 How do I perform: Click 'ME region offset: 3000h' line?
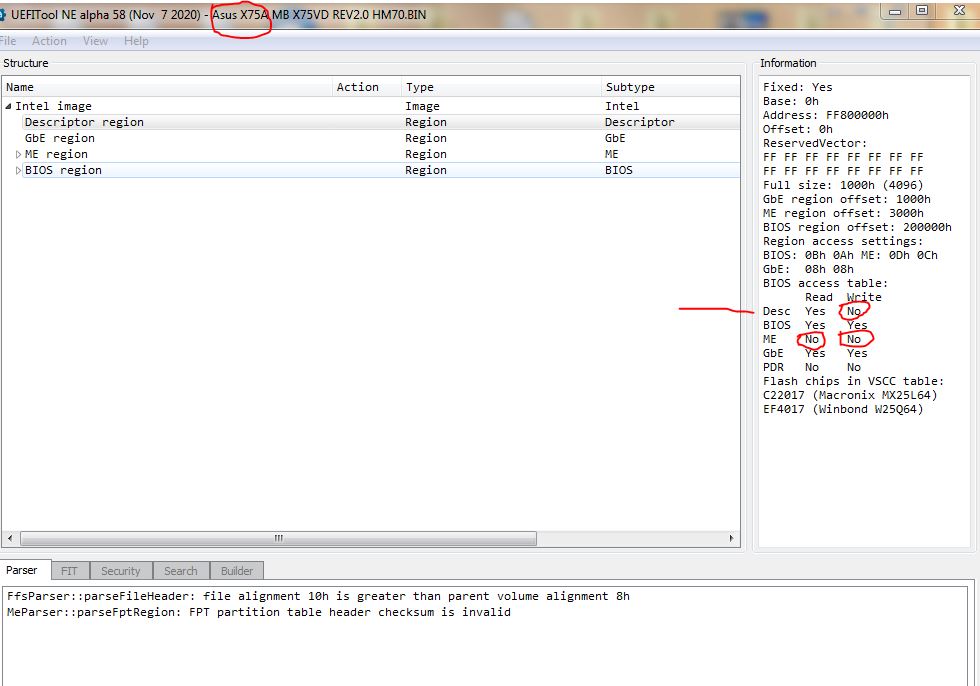(842, 213)
